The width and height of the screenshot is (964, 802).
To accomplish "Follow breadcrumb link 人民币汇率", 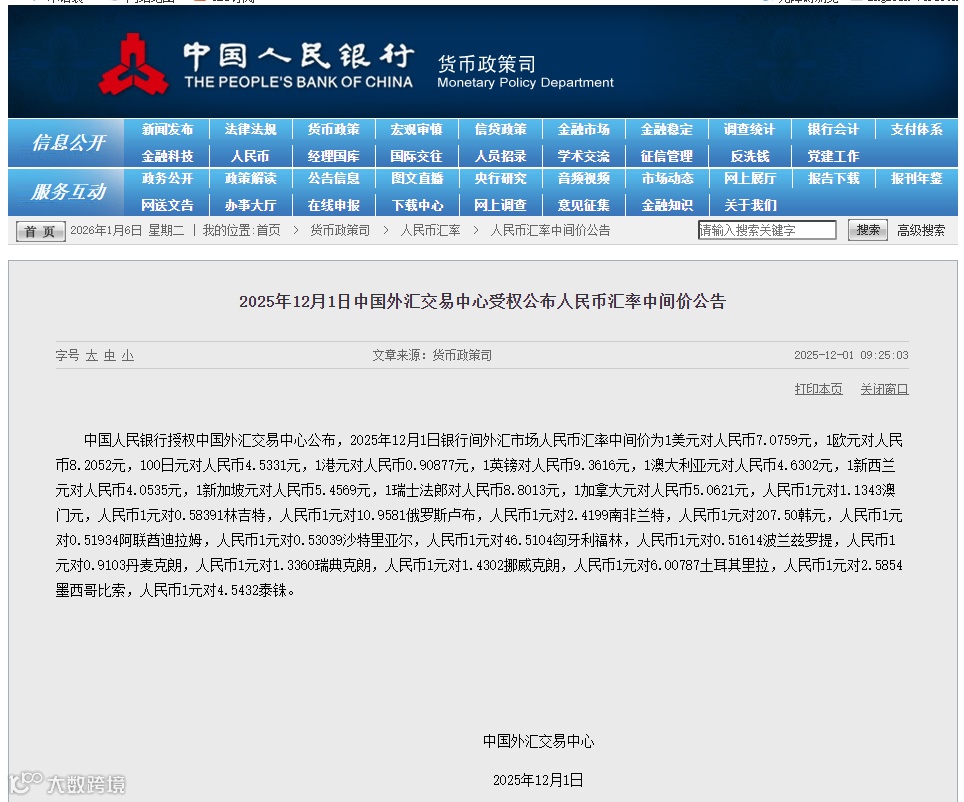I will (x=430, y=231).
